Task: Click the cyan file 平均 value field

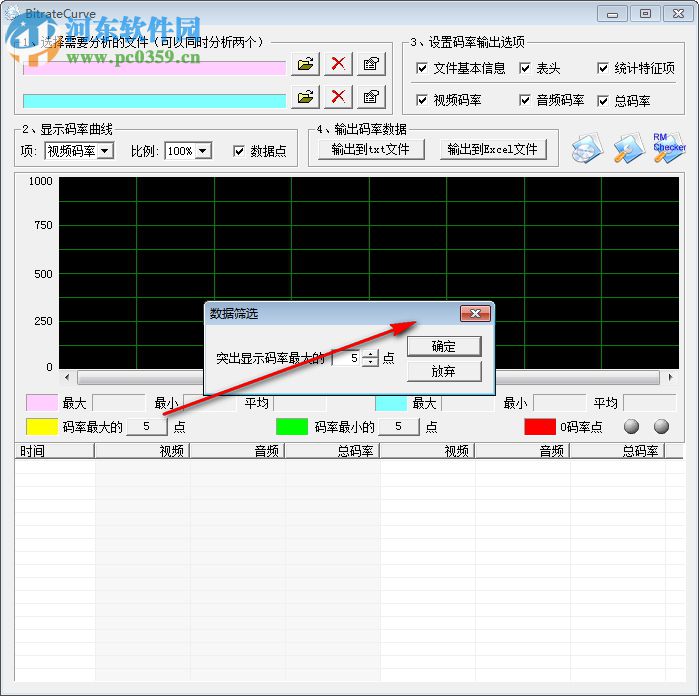Action: 650,403
